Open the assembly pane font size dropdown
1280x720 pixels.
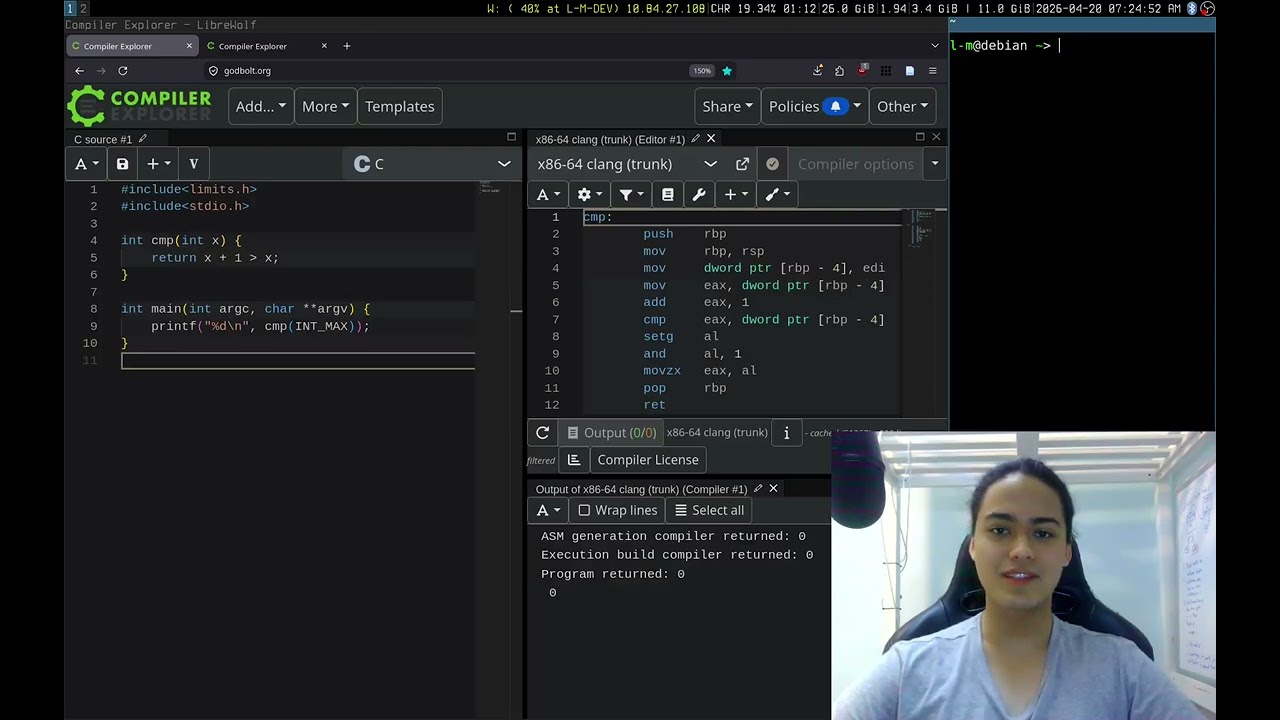[549, 195]
